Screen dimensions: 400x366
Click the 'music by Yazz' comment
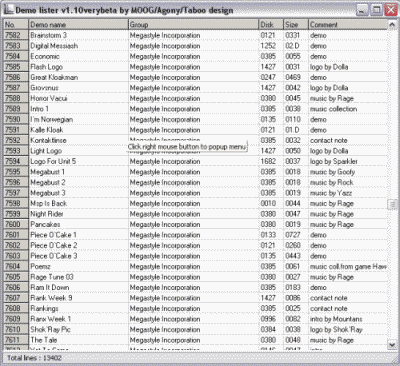tap(331, 193)
